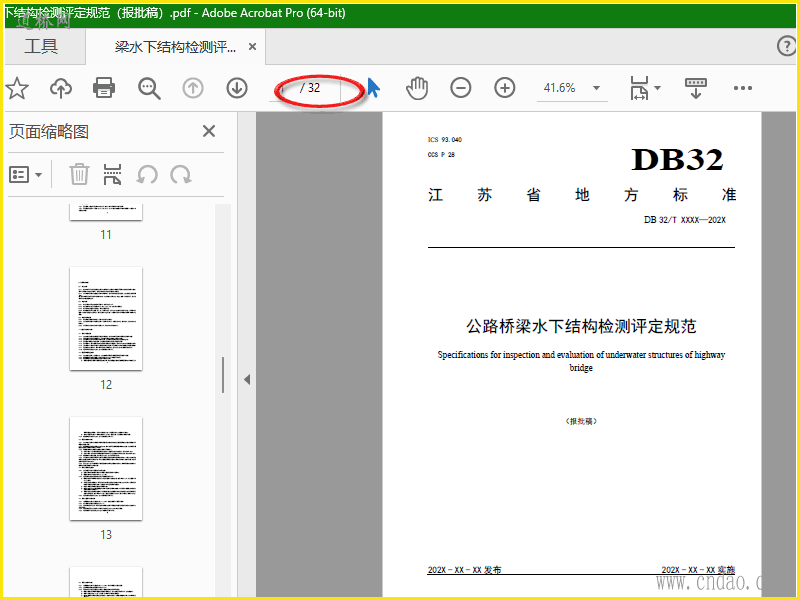
Task: Zoom out with minus button
Action: [461, 88]
